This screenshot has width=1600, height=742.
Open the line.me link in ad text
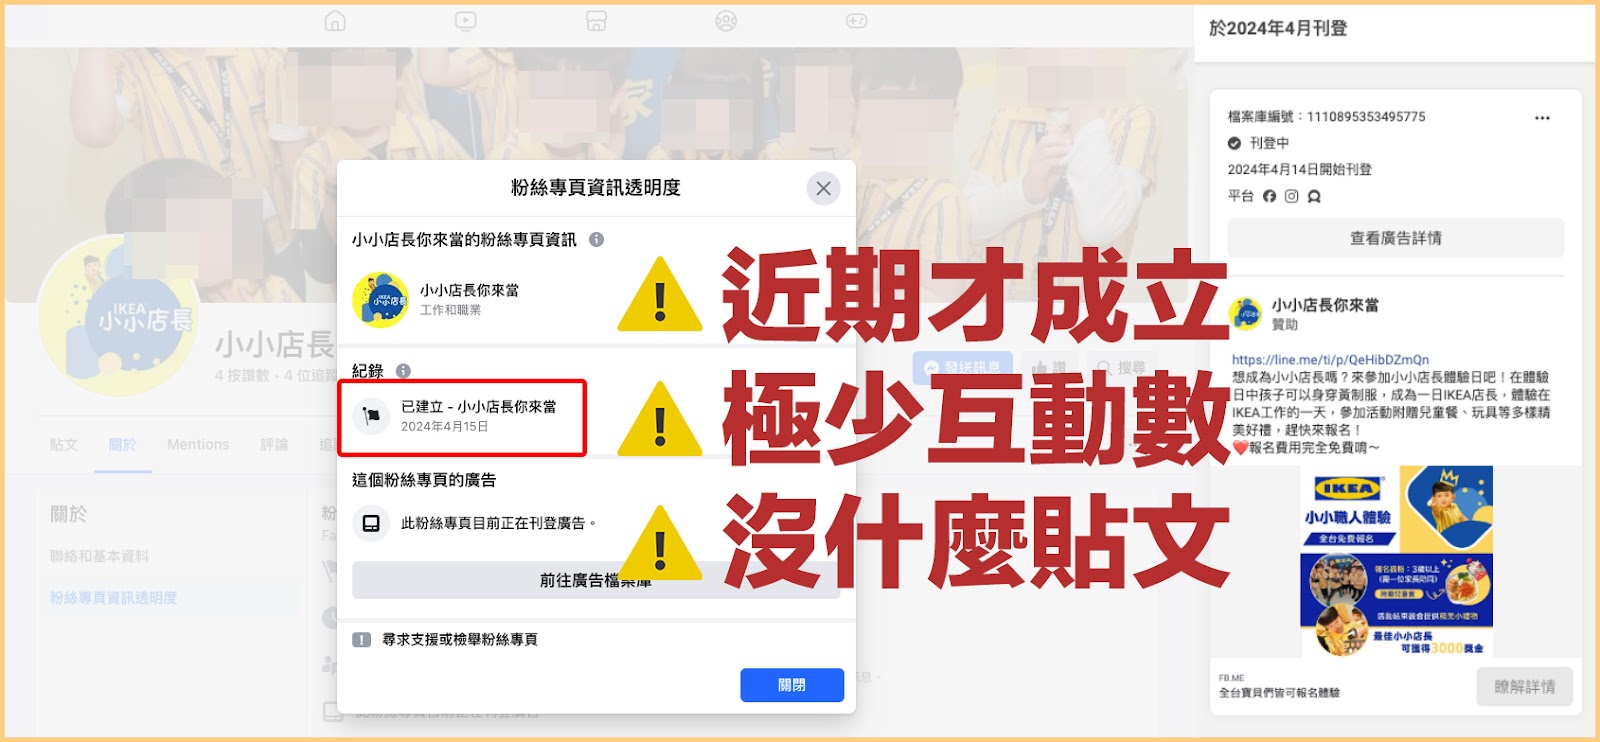click(x=1330, y=360)
